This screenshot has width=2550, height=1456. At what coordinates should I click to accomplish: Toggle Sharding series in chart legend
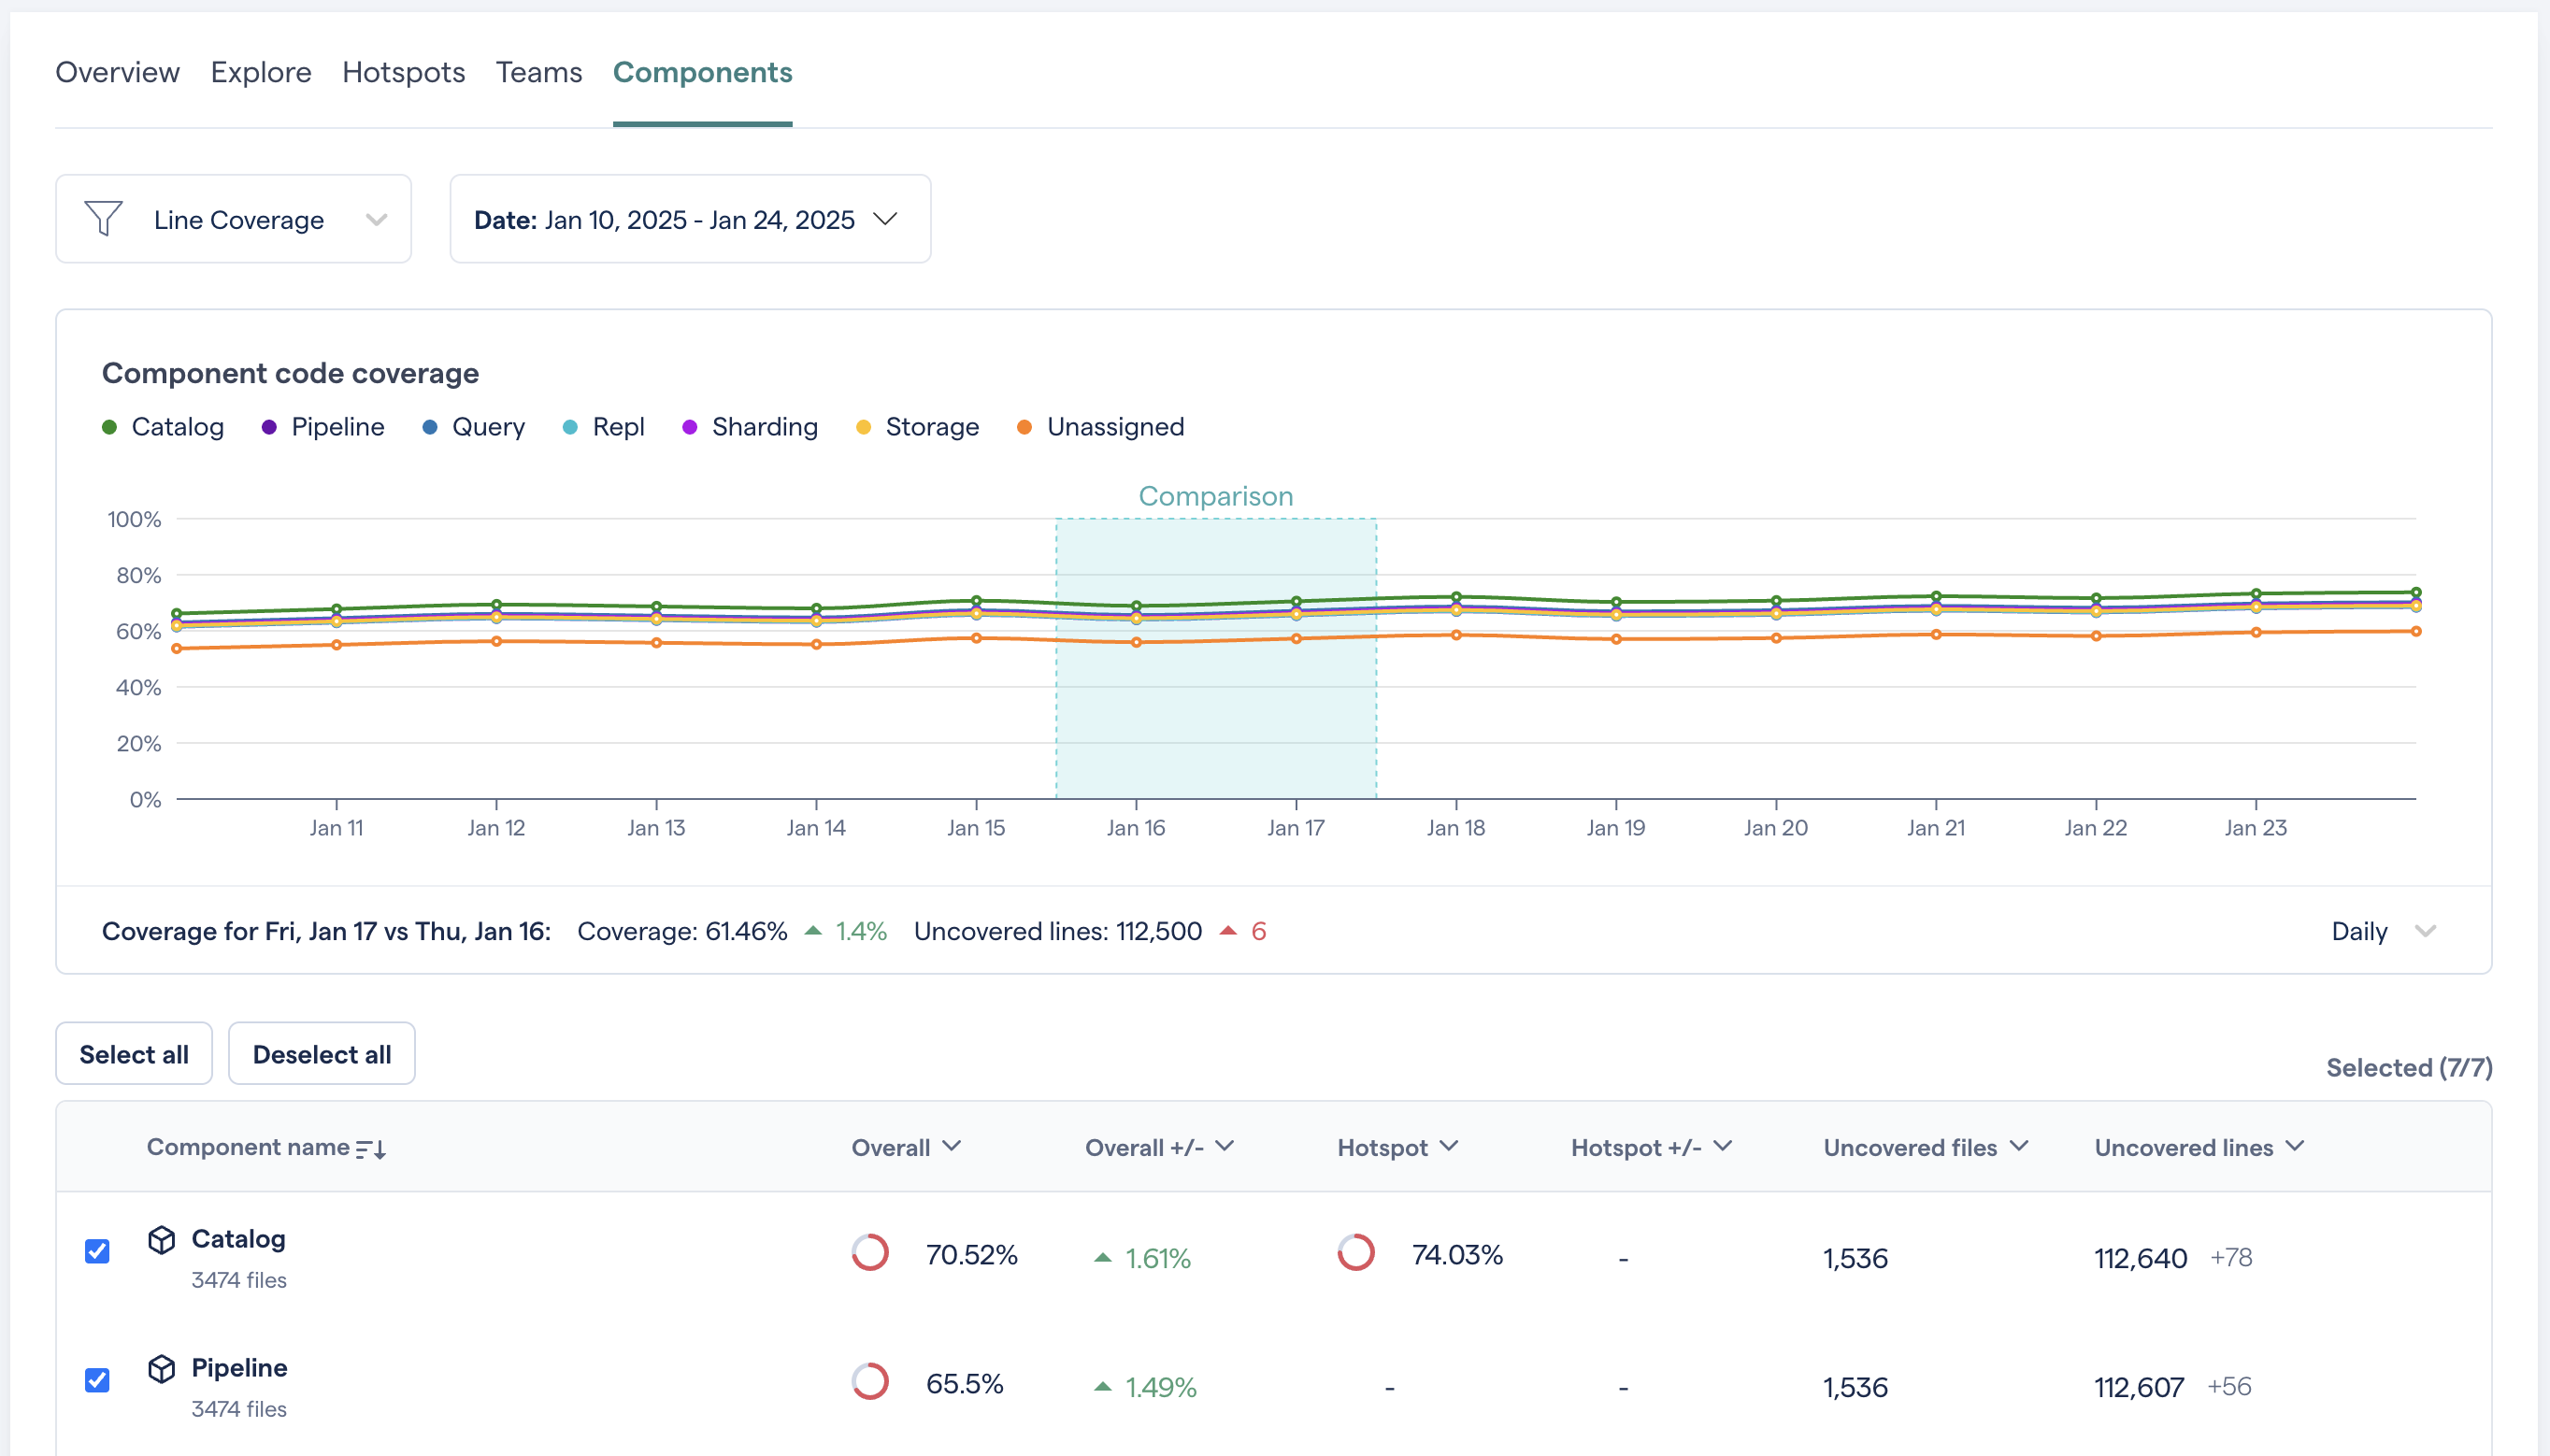763,428
